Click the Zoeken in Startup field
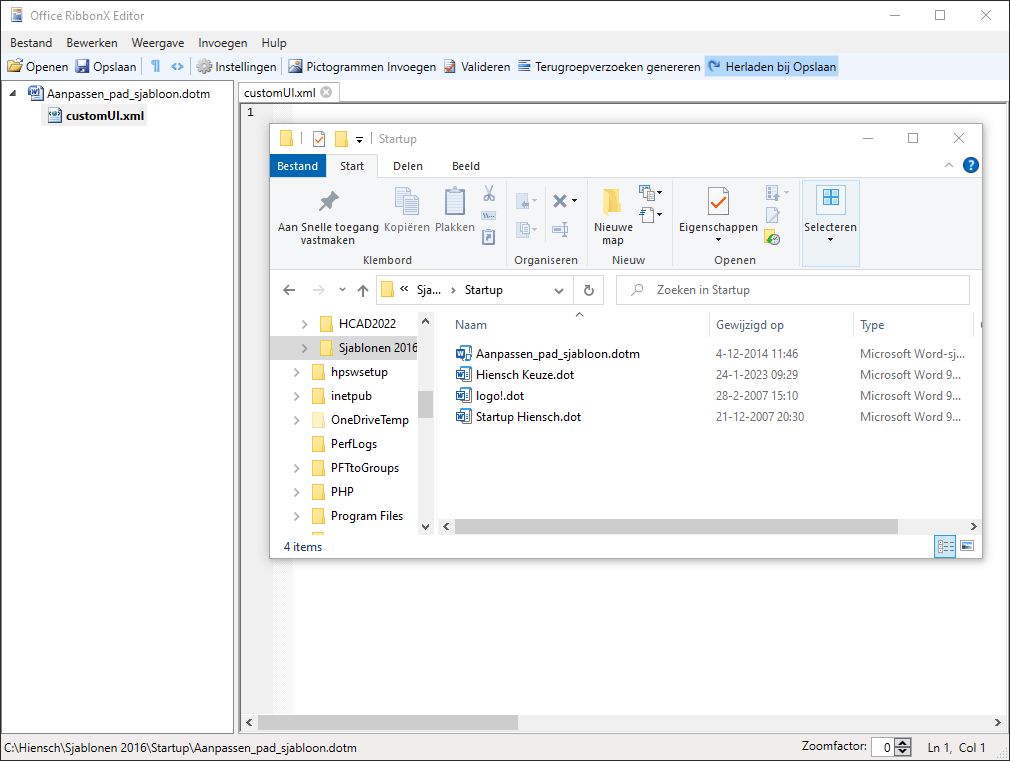Image resolution: width=1010 pixels, height=761 pixels. (x=793, y=290)
